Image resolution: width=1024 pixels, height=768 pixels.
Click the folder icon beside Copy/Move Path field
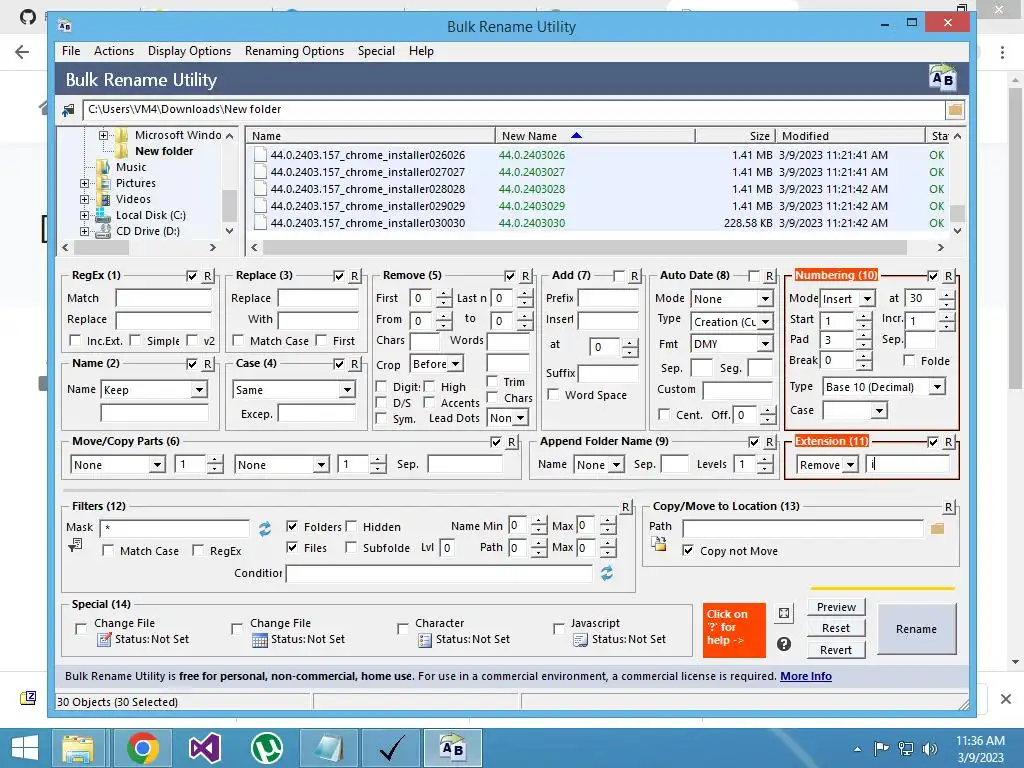938,528
